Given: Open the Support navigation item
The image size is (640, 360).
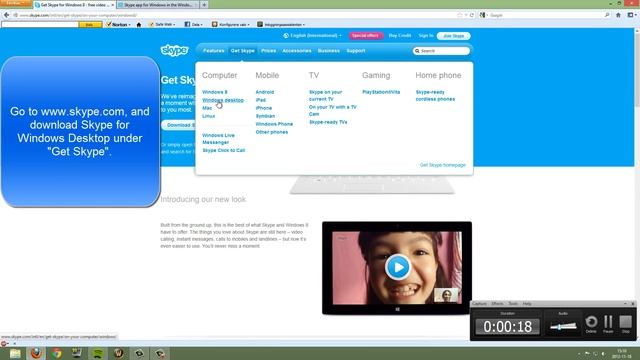Looking at the screenshot, I should pyautogui.click(x=356, y=51).
